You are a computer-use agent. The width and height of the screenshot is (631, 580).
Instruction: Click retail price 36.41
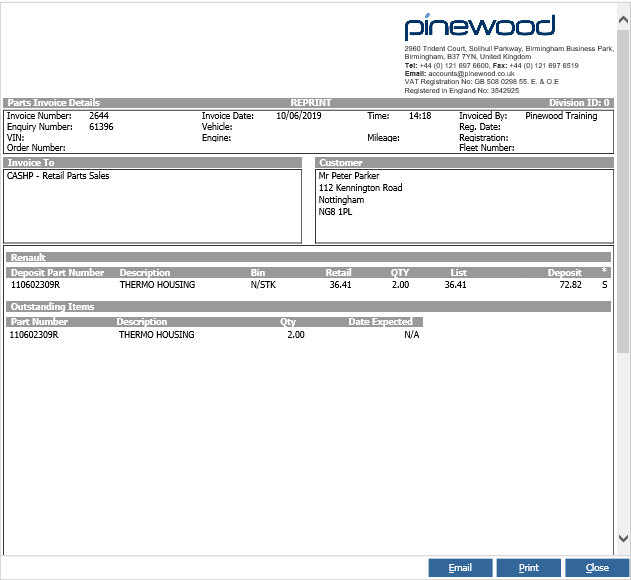point(340,285)
